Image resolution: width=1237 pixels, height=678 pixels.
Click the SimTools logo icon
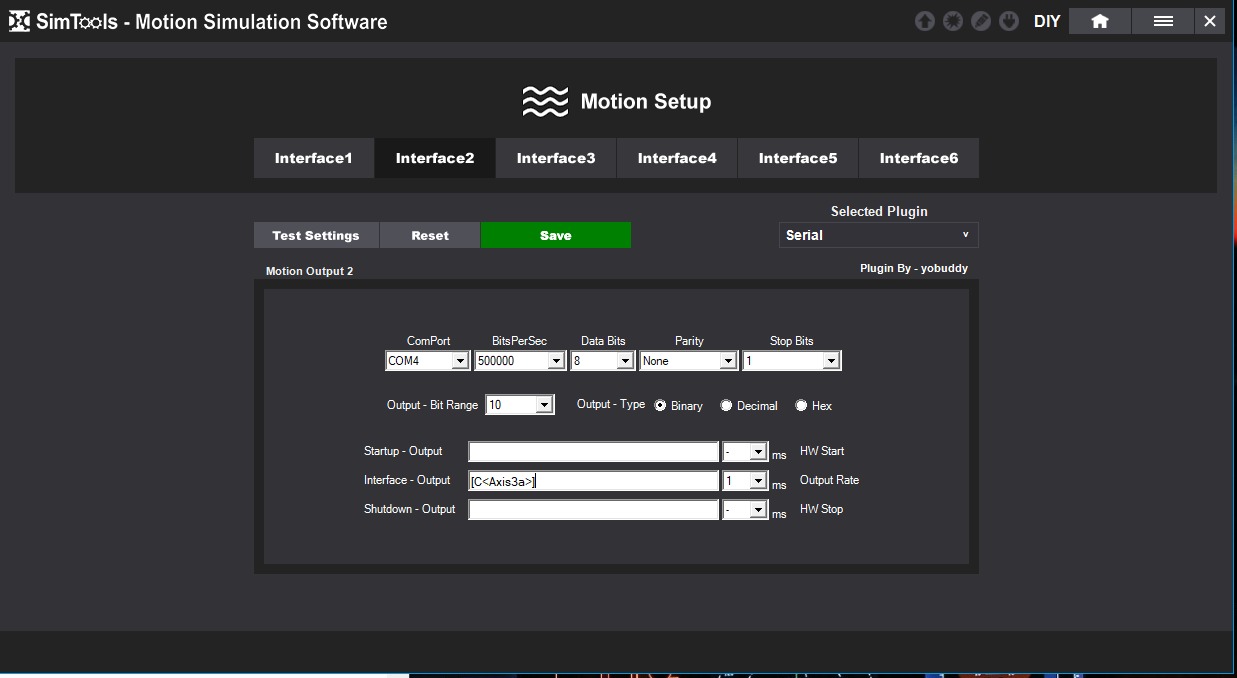pos(19,21)
